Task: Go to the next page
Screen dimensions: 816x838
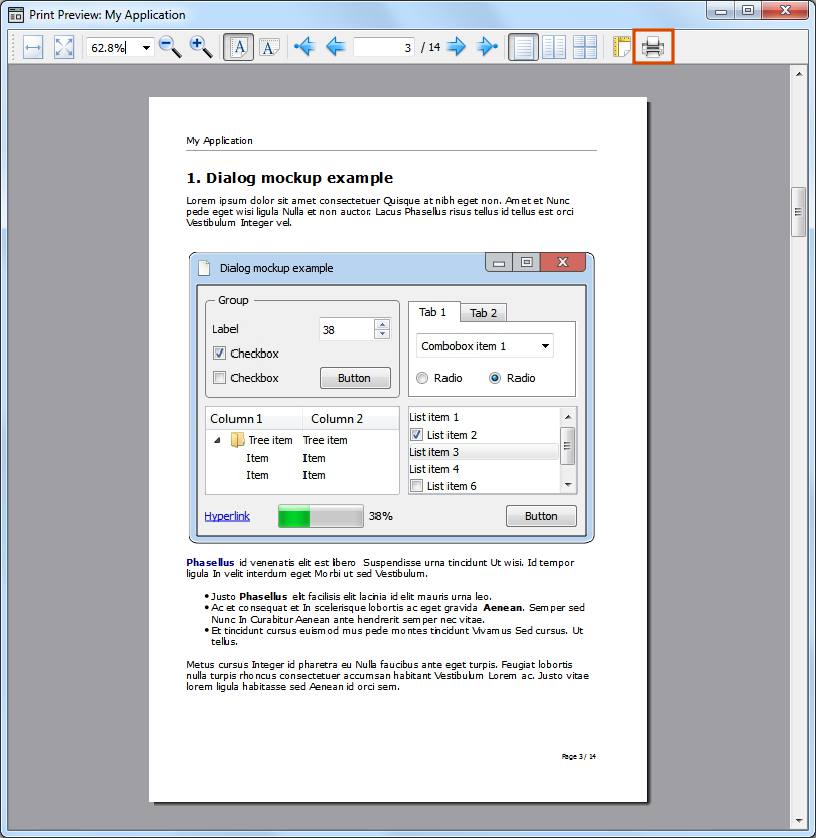Action: (x=456, y=47)
